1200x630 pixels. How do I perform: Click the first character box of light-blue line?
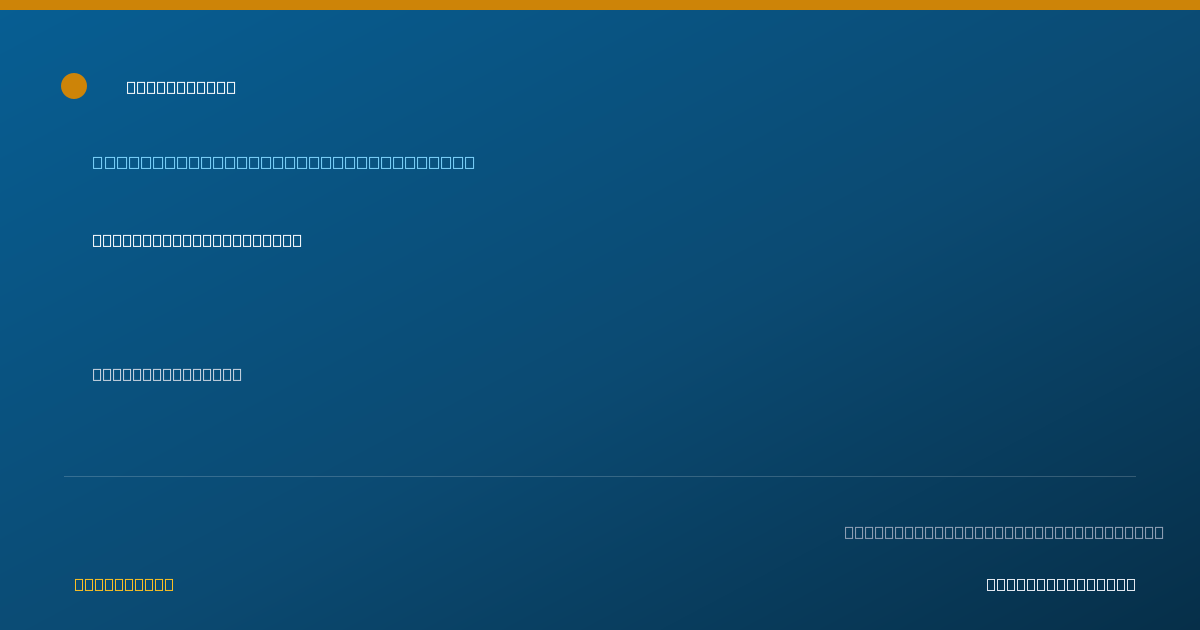point(98,162)
